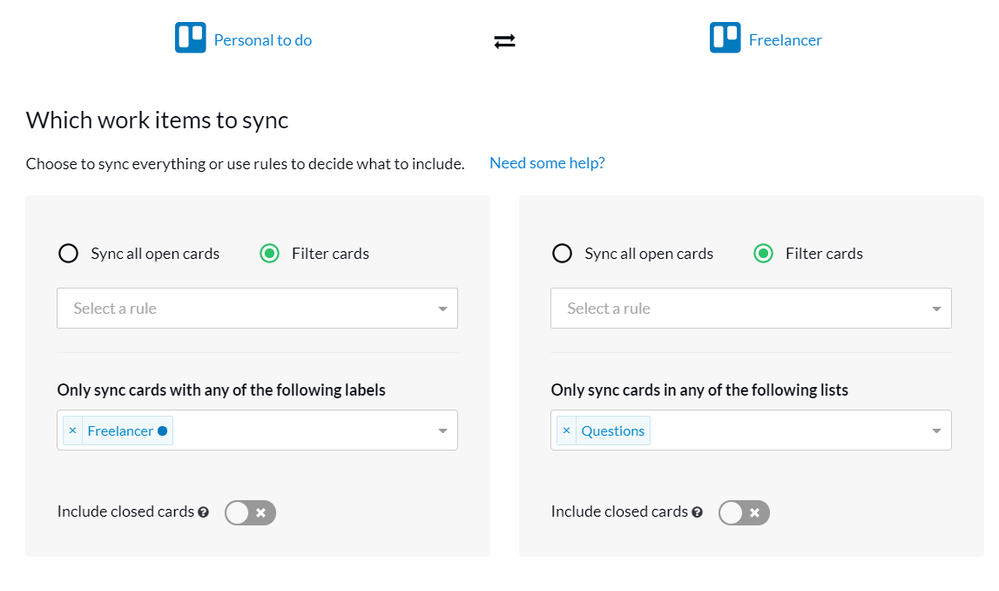
Task: Open the right Select a rule dropdown
Action: 751,308
